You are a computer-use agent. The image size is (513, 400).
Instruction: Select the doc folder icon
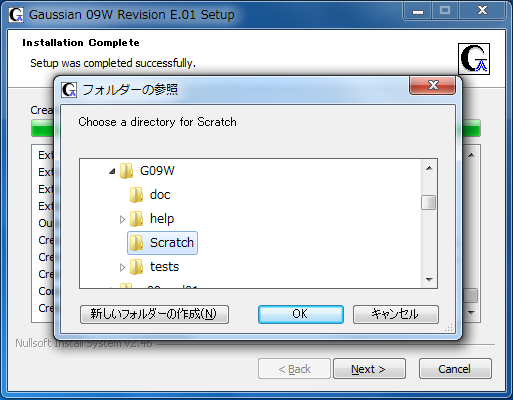137,195
